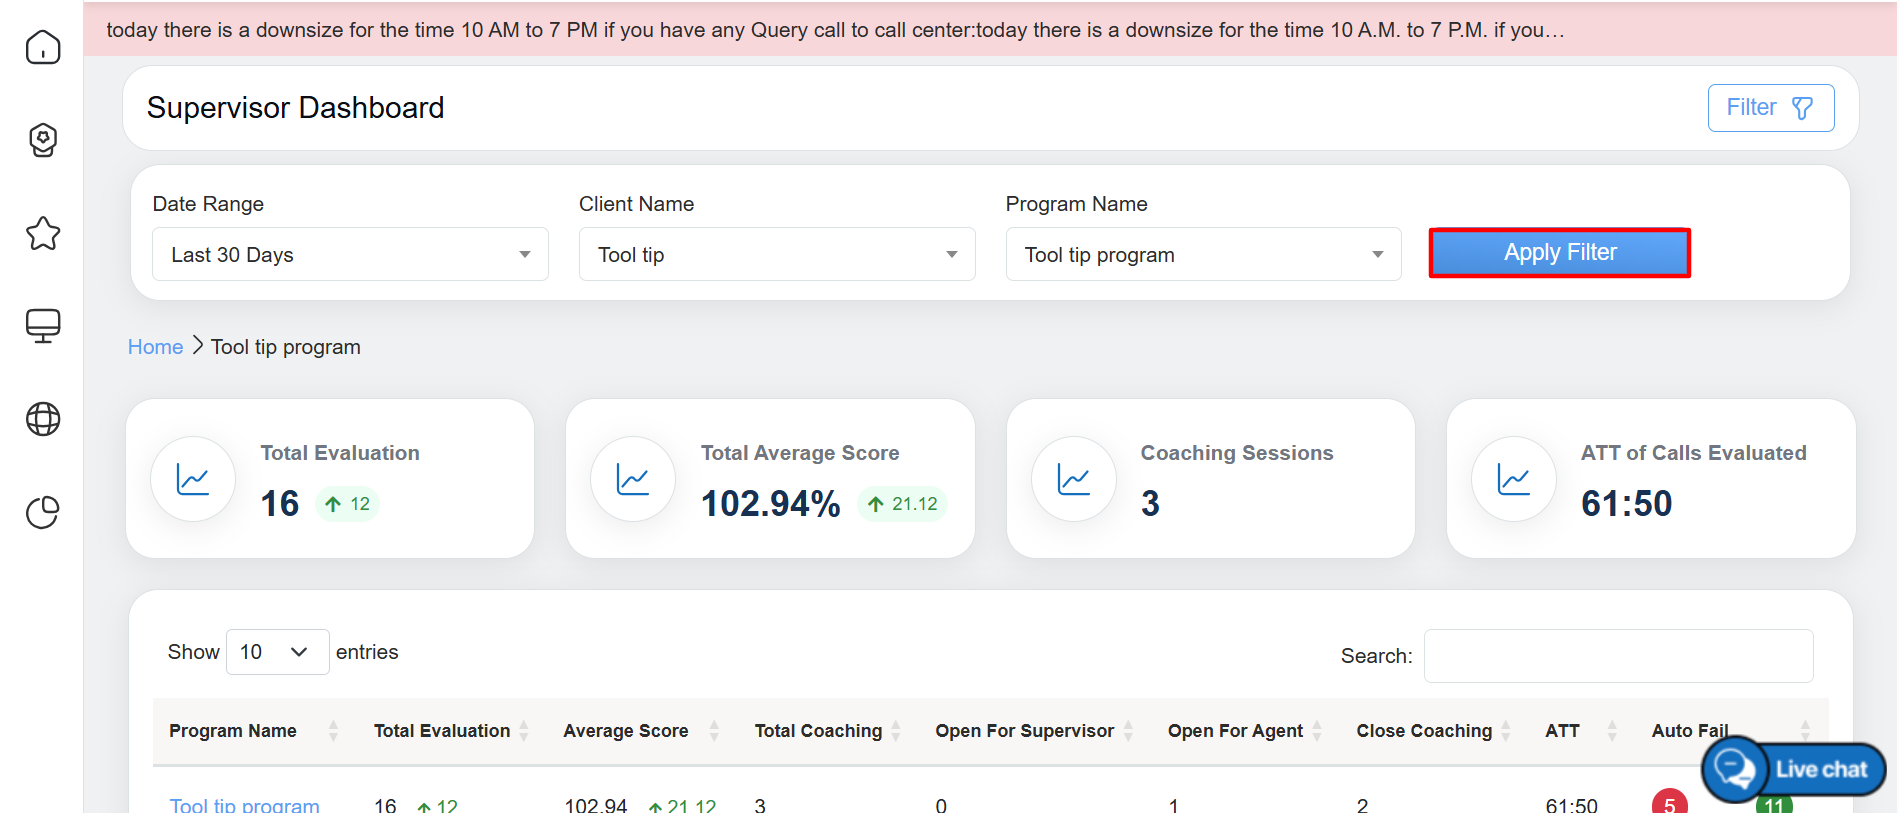Open the Client Name dropdown
Image resolution: width=1899 pixels, height=813 pixels.
point(776,255)
